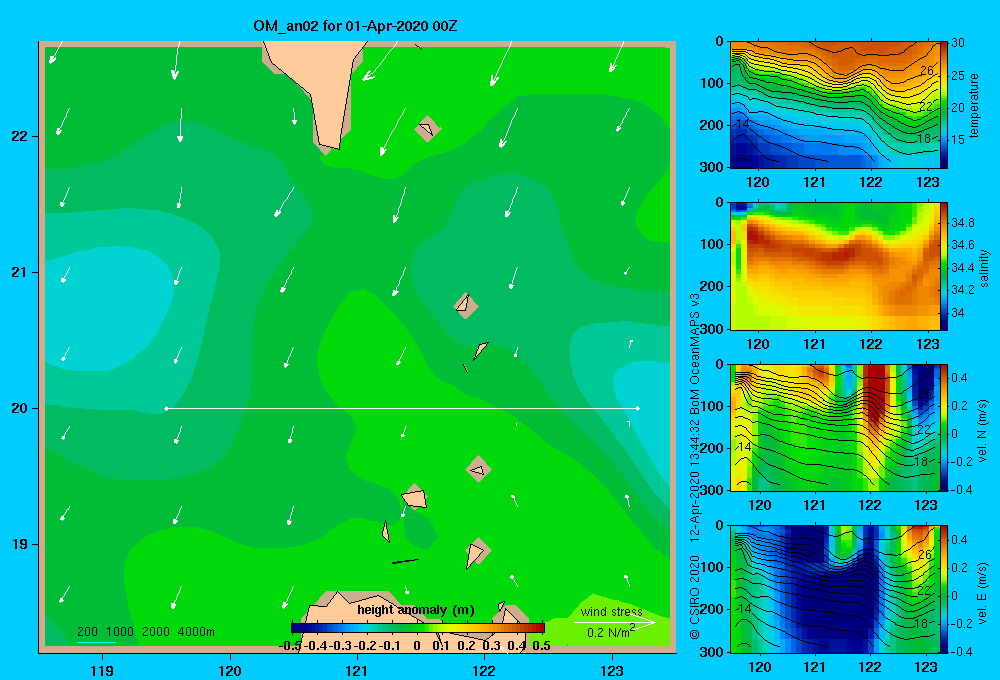The height and width of the screenshot is (680, 1000).
Task: Click longitude tick label 122 under the main map
Action: click(x=484, y=671)
